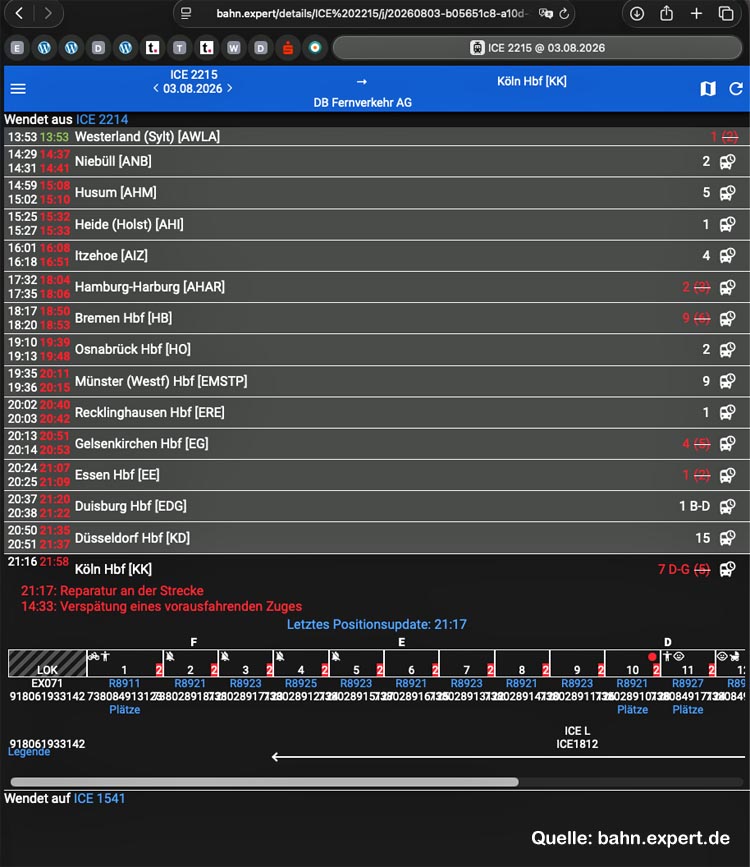Select the Niebüll [ANB] stop
The width and height of the screenshot is (750, 867).
113,161
